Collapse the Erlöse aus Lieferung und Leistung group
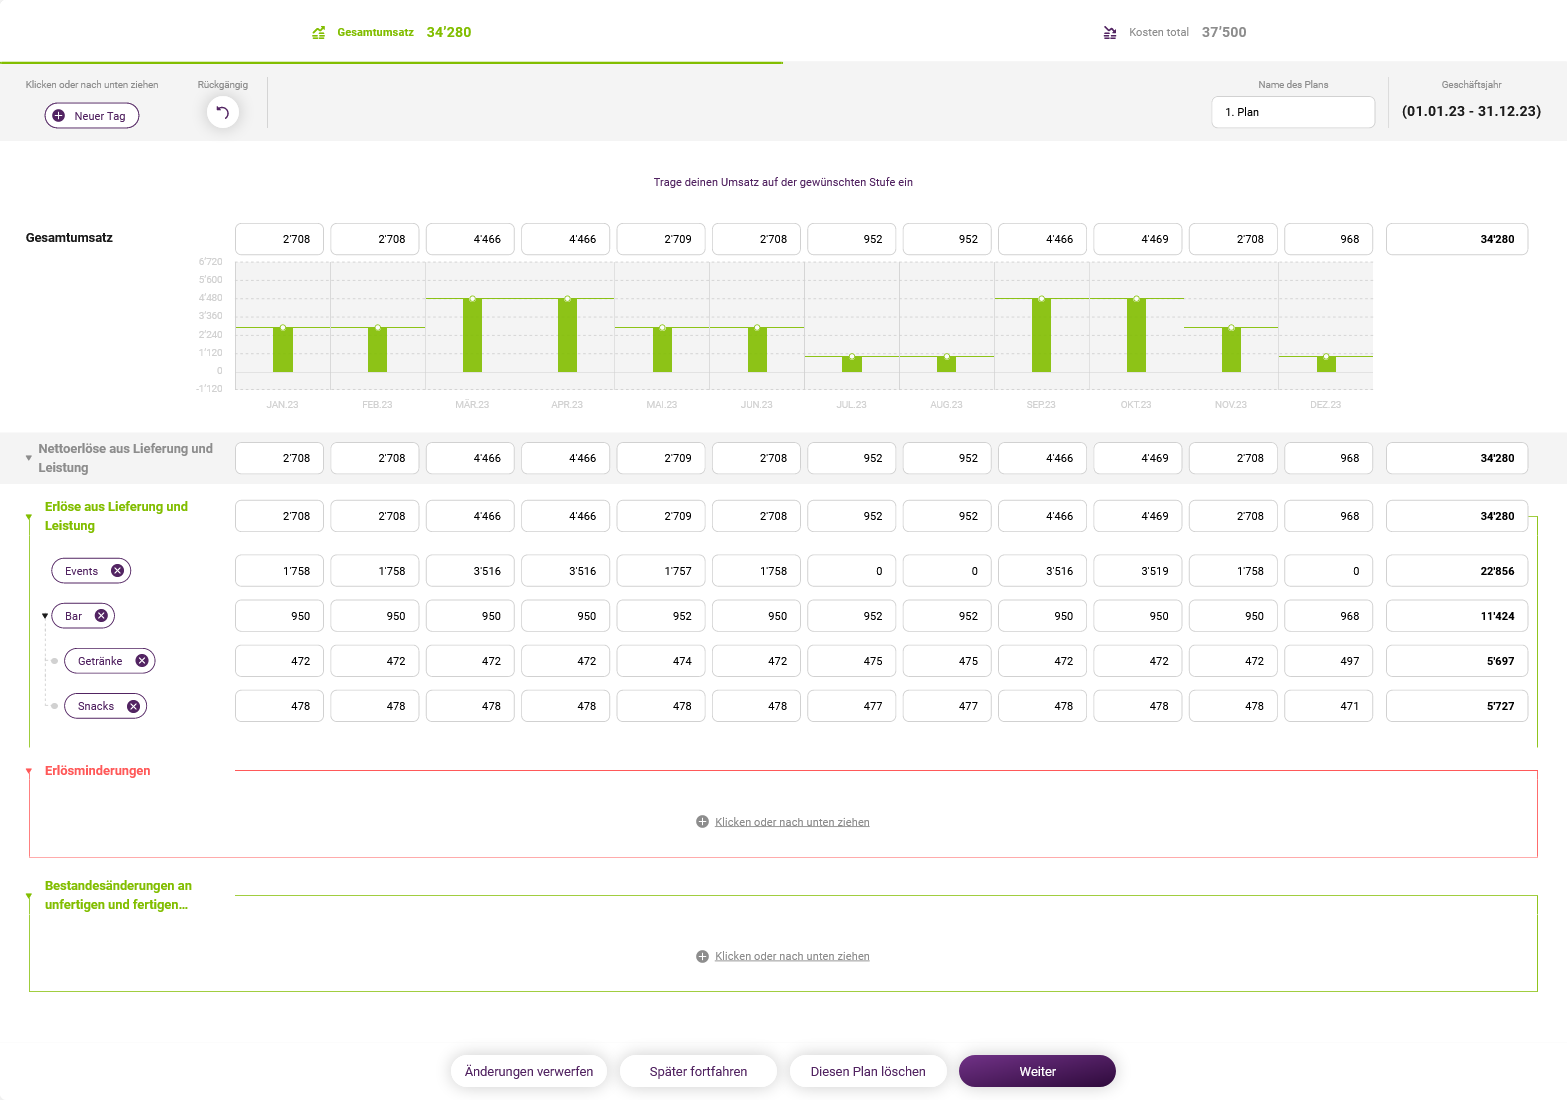 pyautogui.click(x=28, y=516)
